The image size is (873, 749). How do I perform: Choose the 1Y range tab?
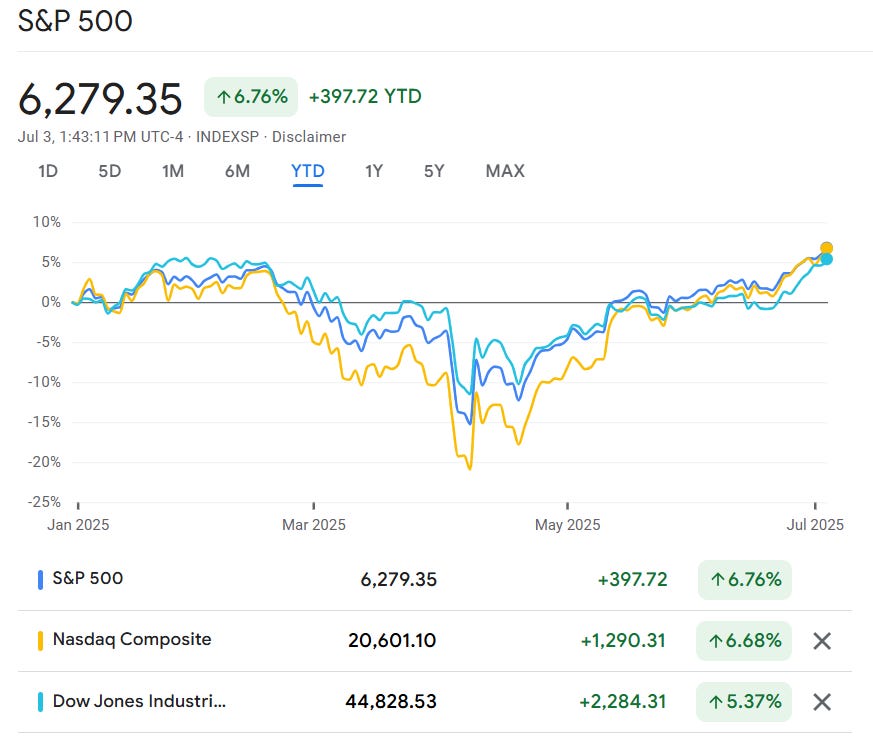tap(374, 171)
